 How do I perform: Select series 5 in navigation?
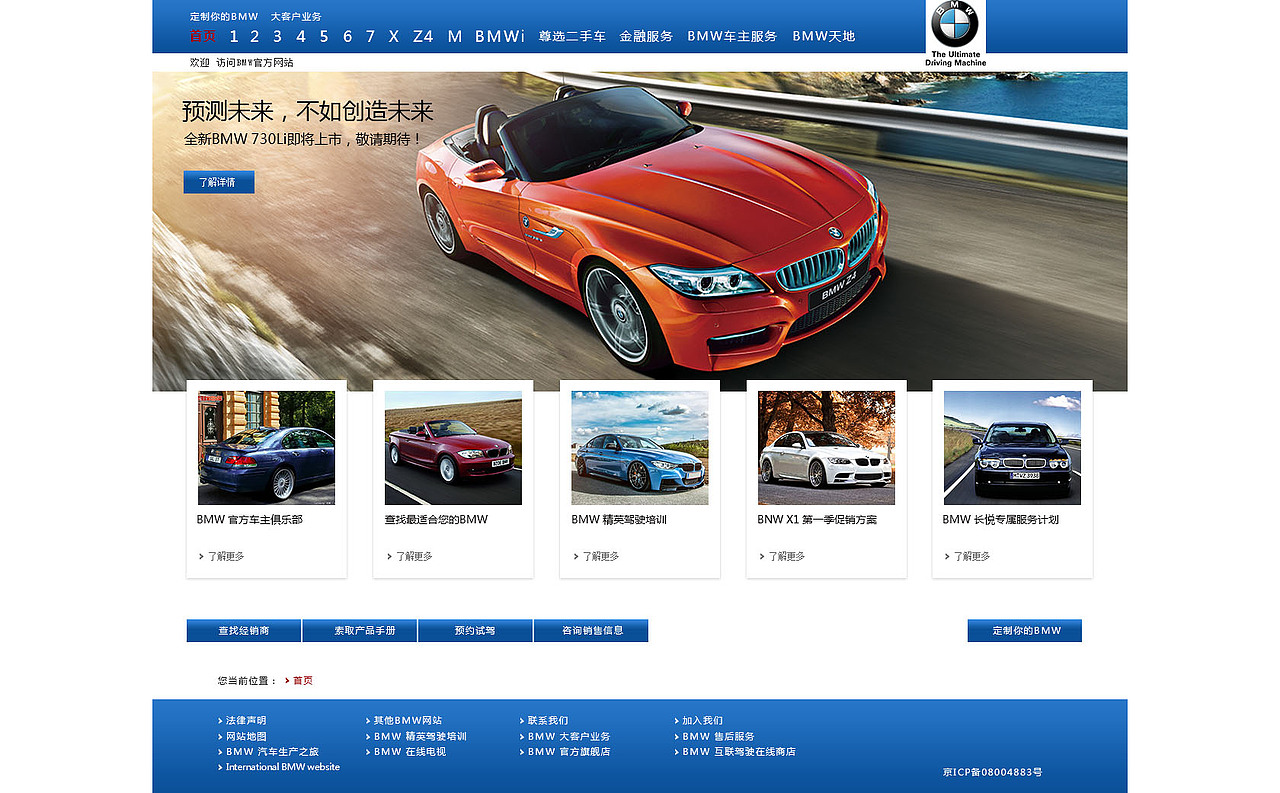324,36
